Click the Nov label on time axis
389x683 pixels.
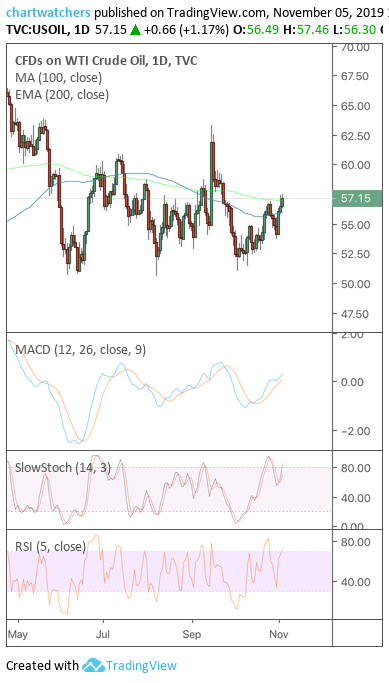(x=279, y=634)
